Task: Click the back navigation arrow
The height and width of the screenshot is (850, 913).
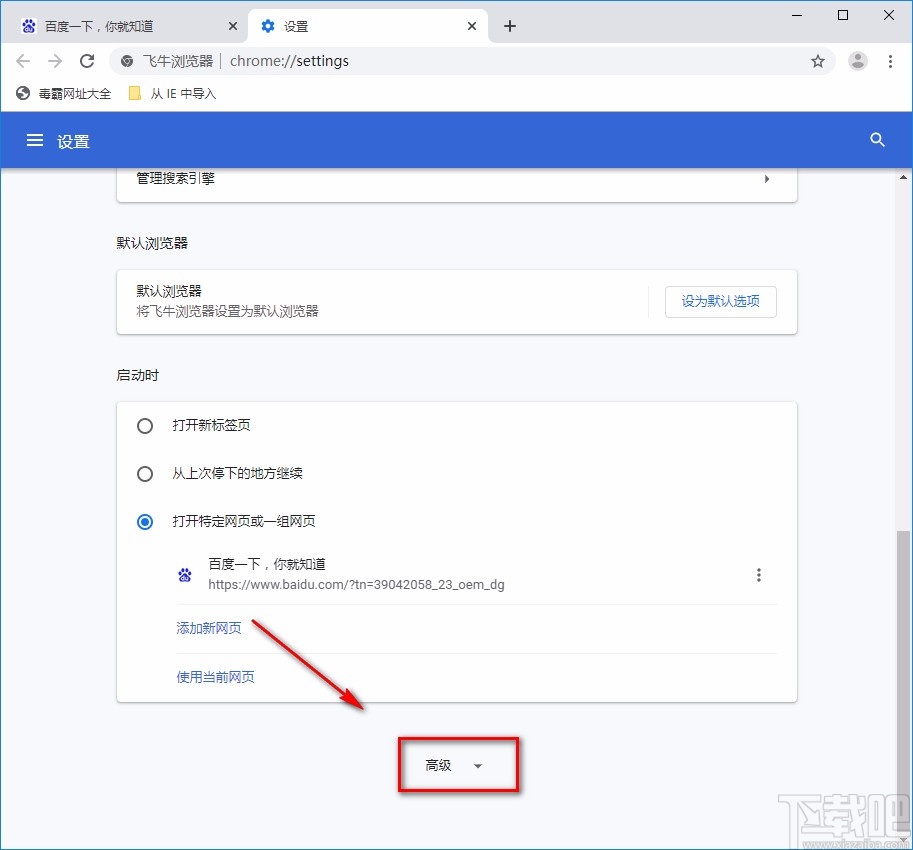Action: point(23,61)
